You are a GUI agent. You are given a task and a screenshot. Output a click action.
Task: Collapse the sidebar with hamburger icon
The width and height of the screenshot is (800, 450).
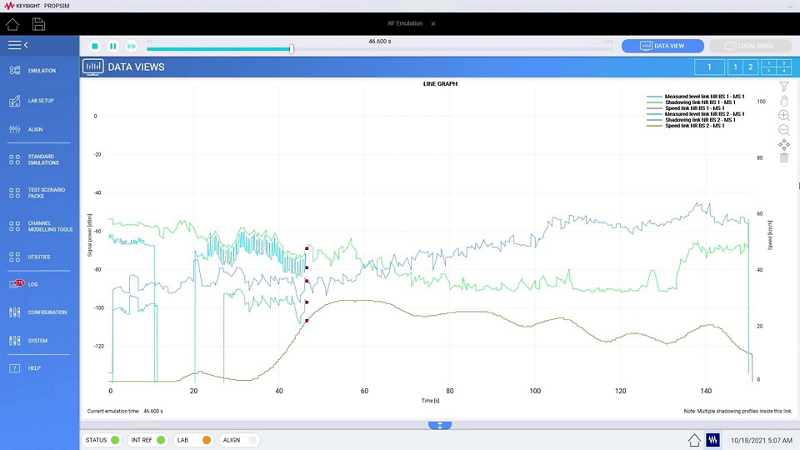click(18, 45)
